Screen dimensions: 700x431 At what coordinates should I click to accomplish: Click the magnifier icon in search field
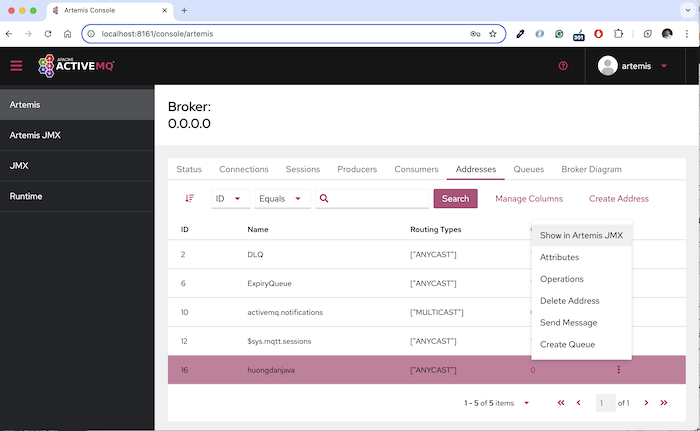[x=324, y=198]
